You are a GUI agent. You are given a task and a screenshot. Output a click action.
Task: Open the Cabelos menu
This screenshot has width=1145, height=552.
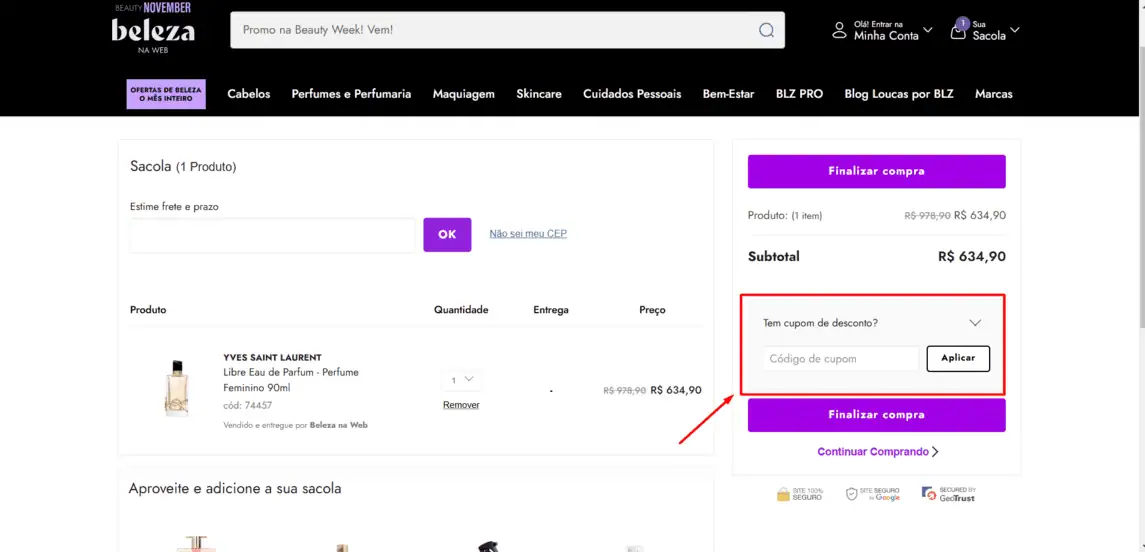(x=249, y=94)
